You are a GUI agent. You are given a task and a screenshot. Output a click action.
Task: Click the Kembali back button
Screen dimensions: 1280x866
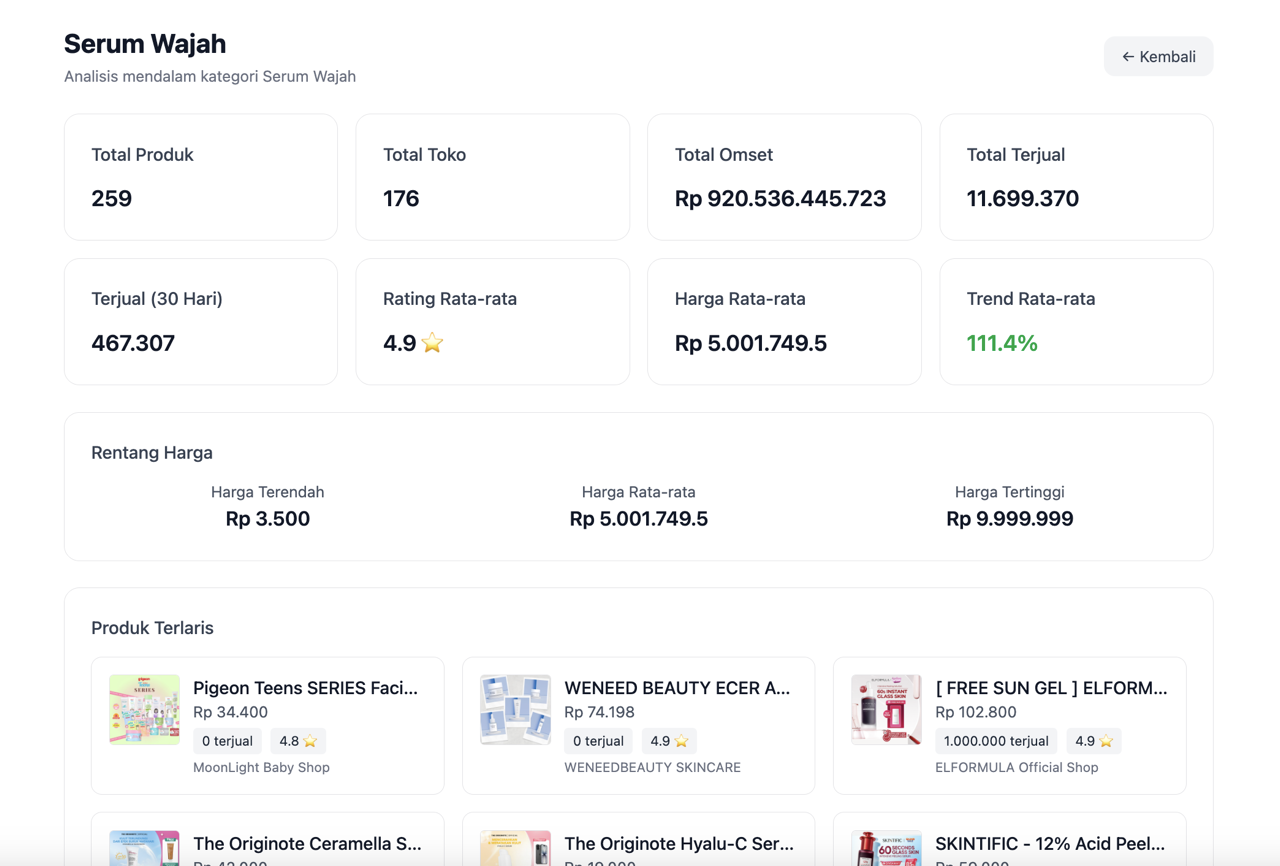tap(1158, 57)
